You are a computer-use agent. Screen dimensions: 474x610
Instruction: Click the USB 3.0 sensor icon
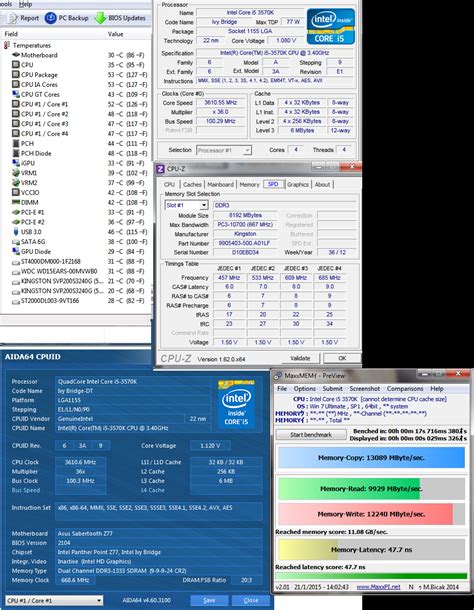16,232
